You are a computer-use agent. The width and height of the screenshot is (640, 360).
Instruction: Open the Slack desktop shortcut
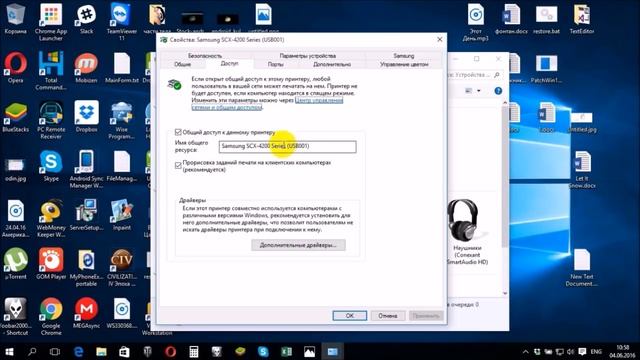pyautogui.click(x=86, y=18)
